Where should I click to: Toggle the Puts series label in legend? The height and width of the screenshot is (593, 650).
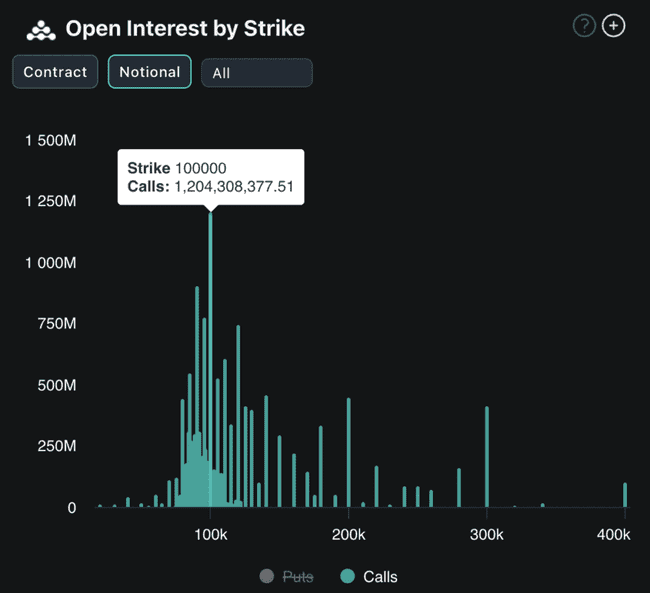(297, 576)
